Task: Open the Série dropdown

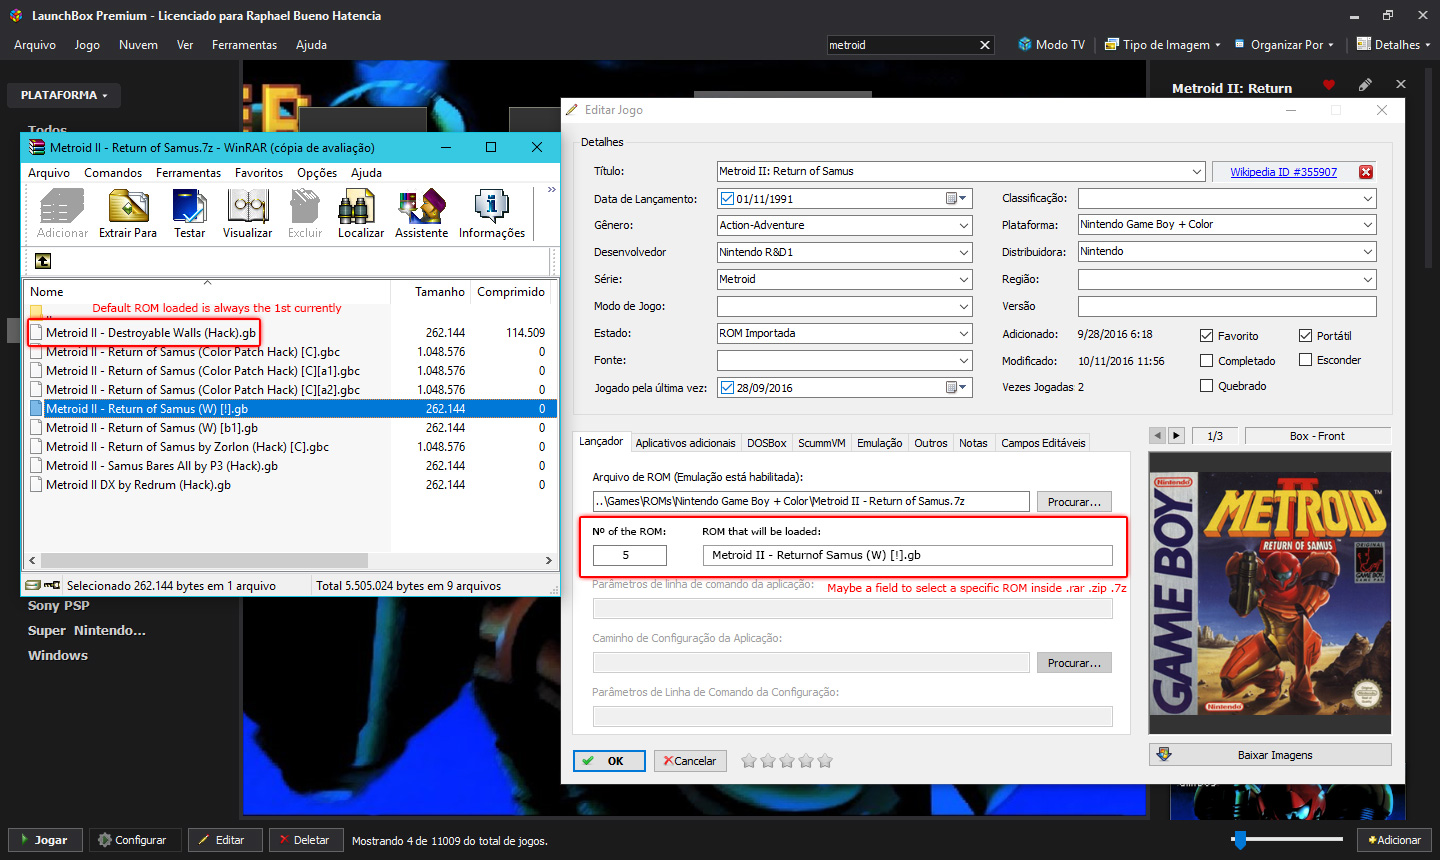Action: pyautogui.click(x=964, y=280)
